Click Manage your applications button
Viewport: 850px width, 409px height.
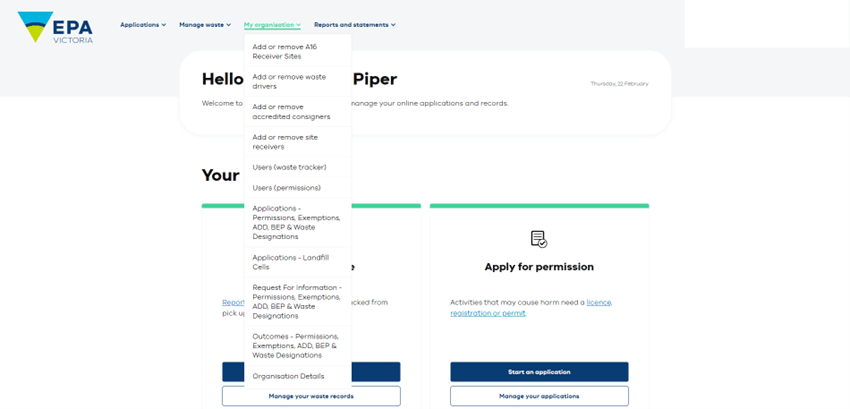point(539,396)
